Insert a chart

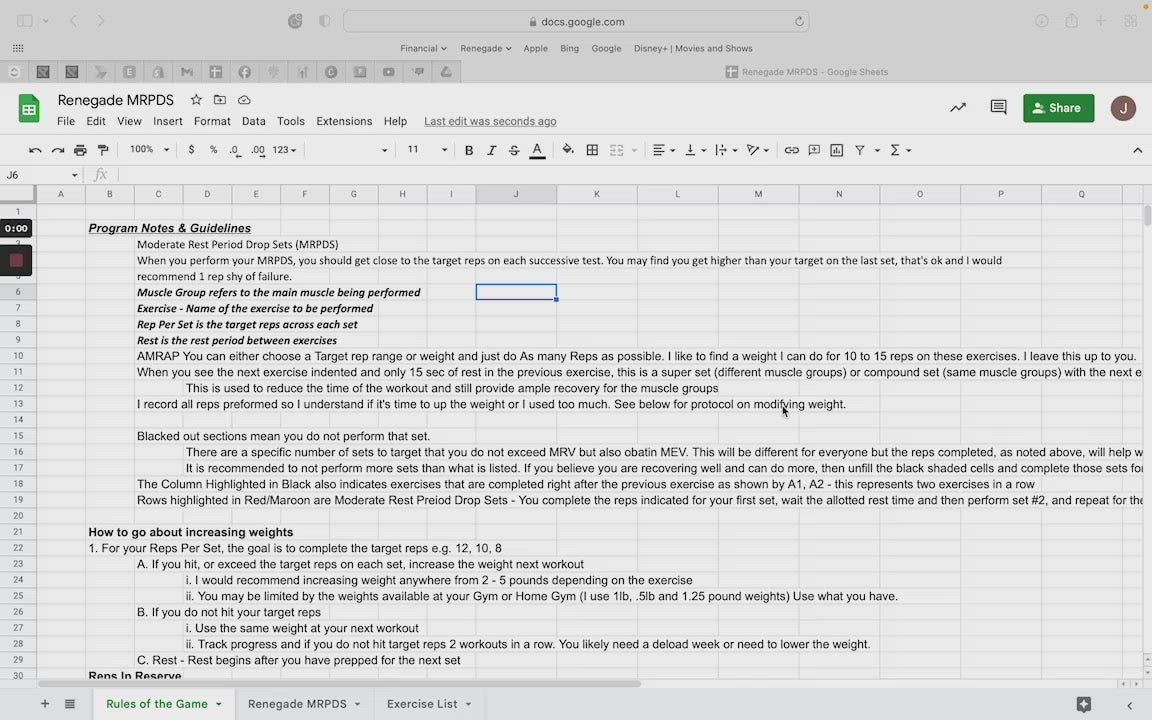point(837,150)
